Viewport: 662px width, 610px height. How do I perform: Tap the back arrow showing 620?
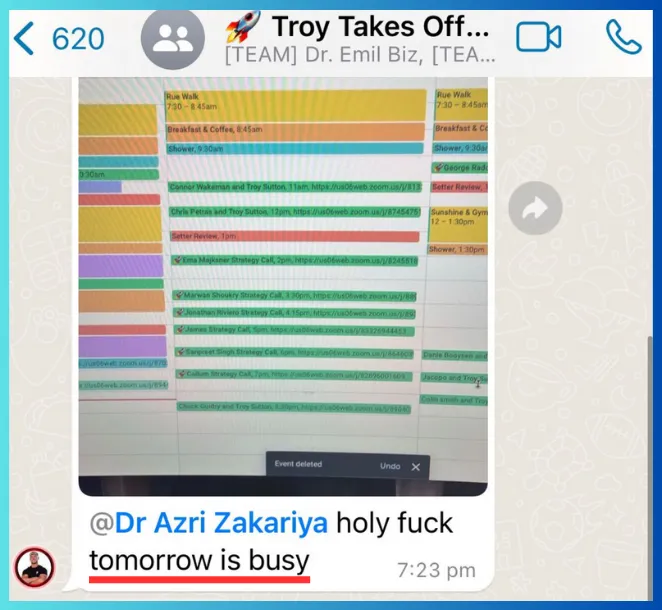tap(59, 39)
